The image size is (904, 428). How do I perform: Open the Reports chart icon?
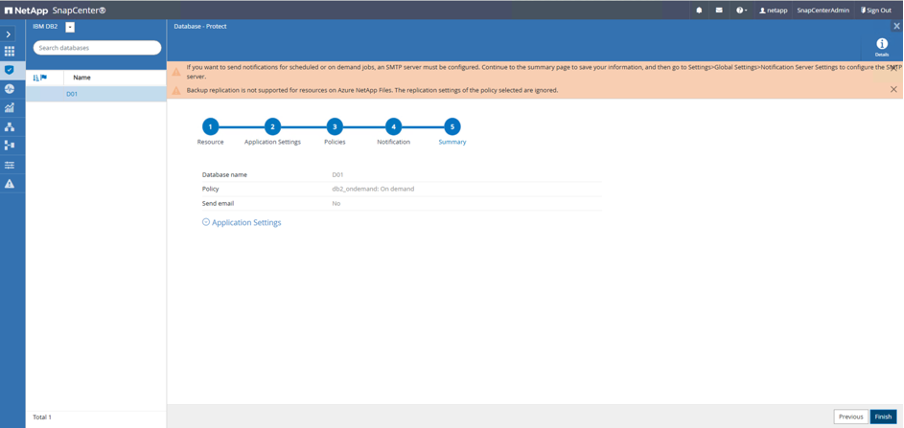tap(9, 108)
